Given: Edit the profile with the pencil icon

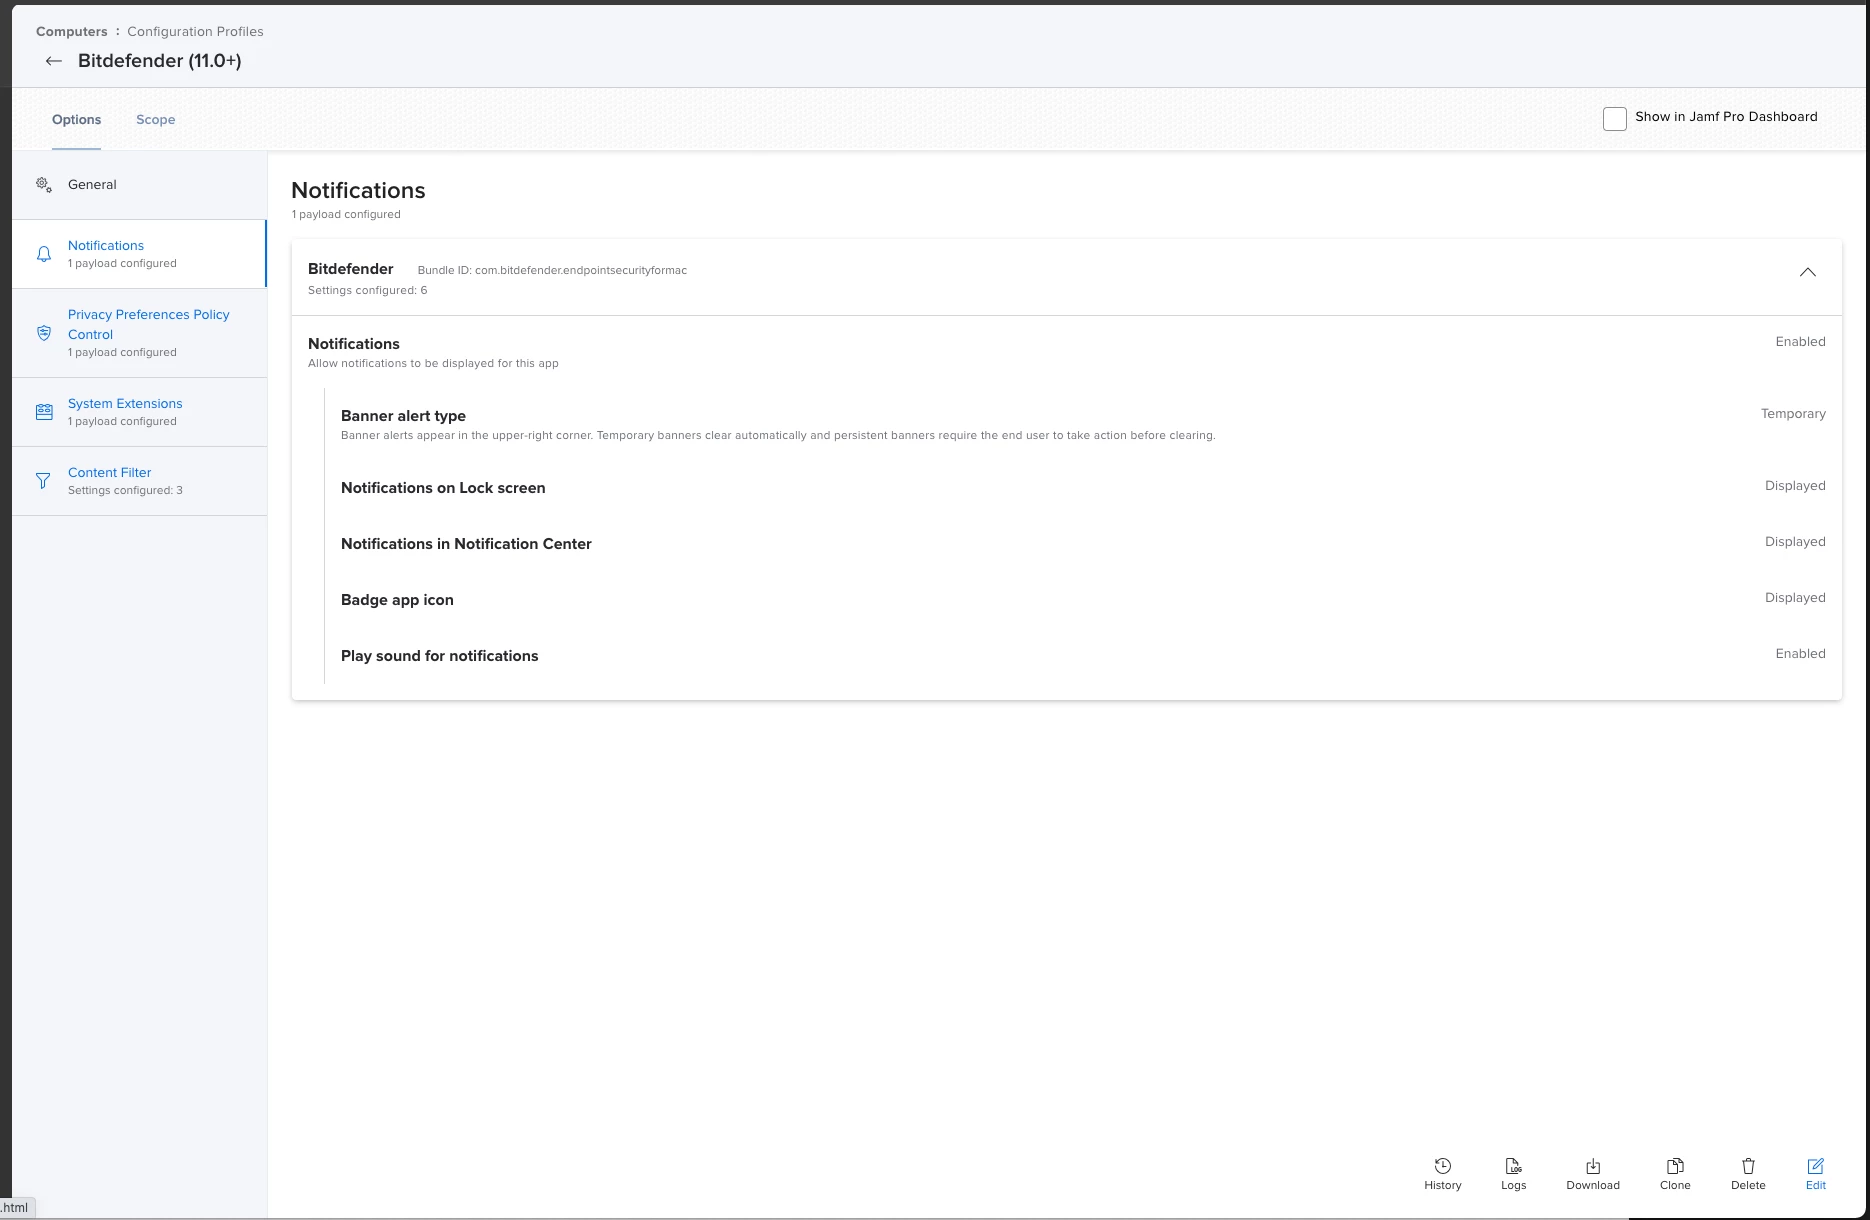Looking at the screenshot, I should coord(1816,1174).
